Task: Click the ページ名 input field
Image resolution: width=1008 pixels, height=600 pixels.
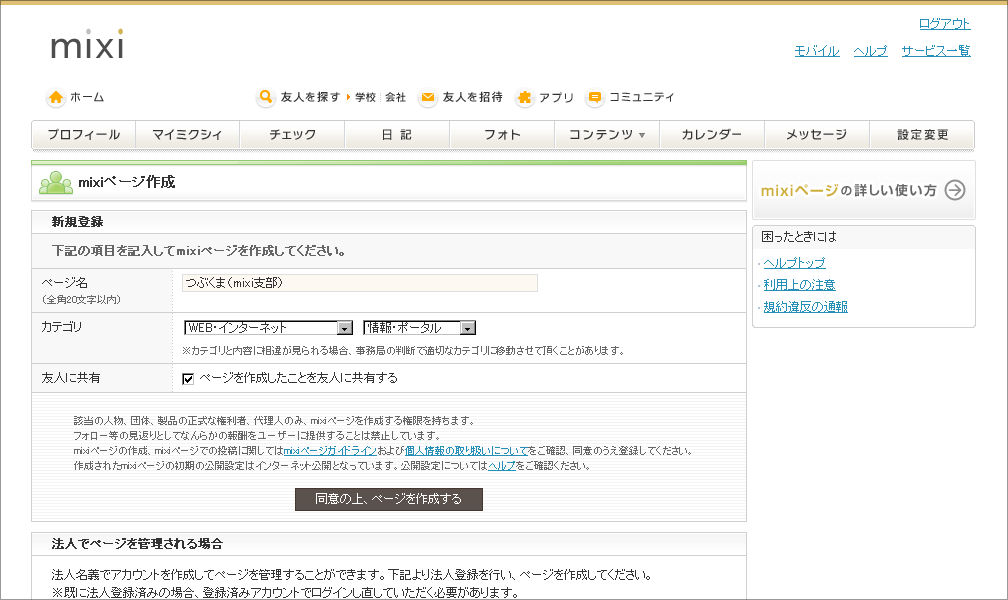Action: (x=360, y=283)
